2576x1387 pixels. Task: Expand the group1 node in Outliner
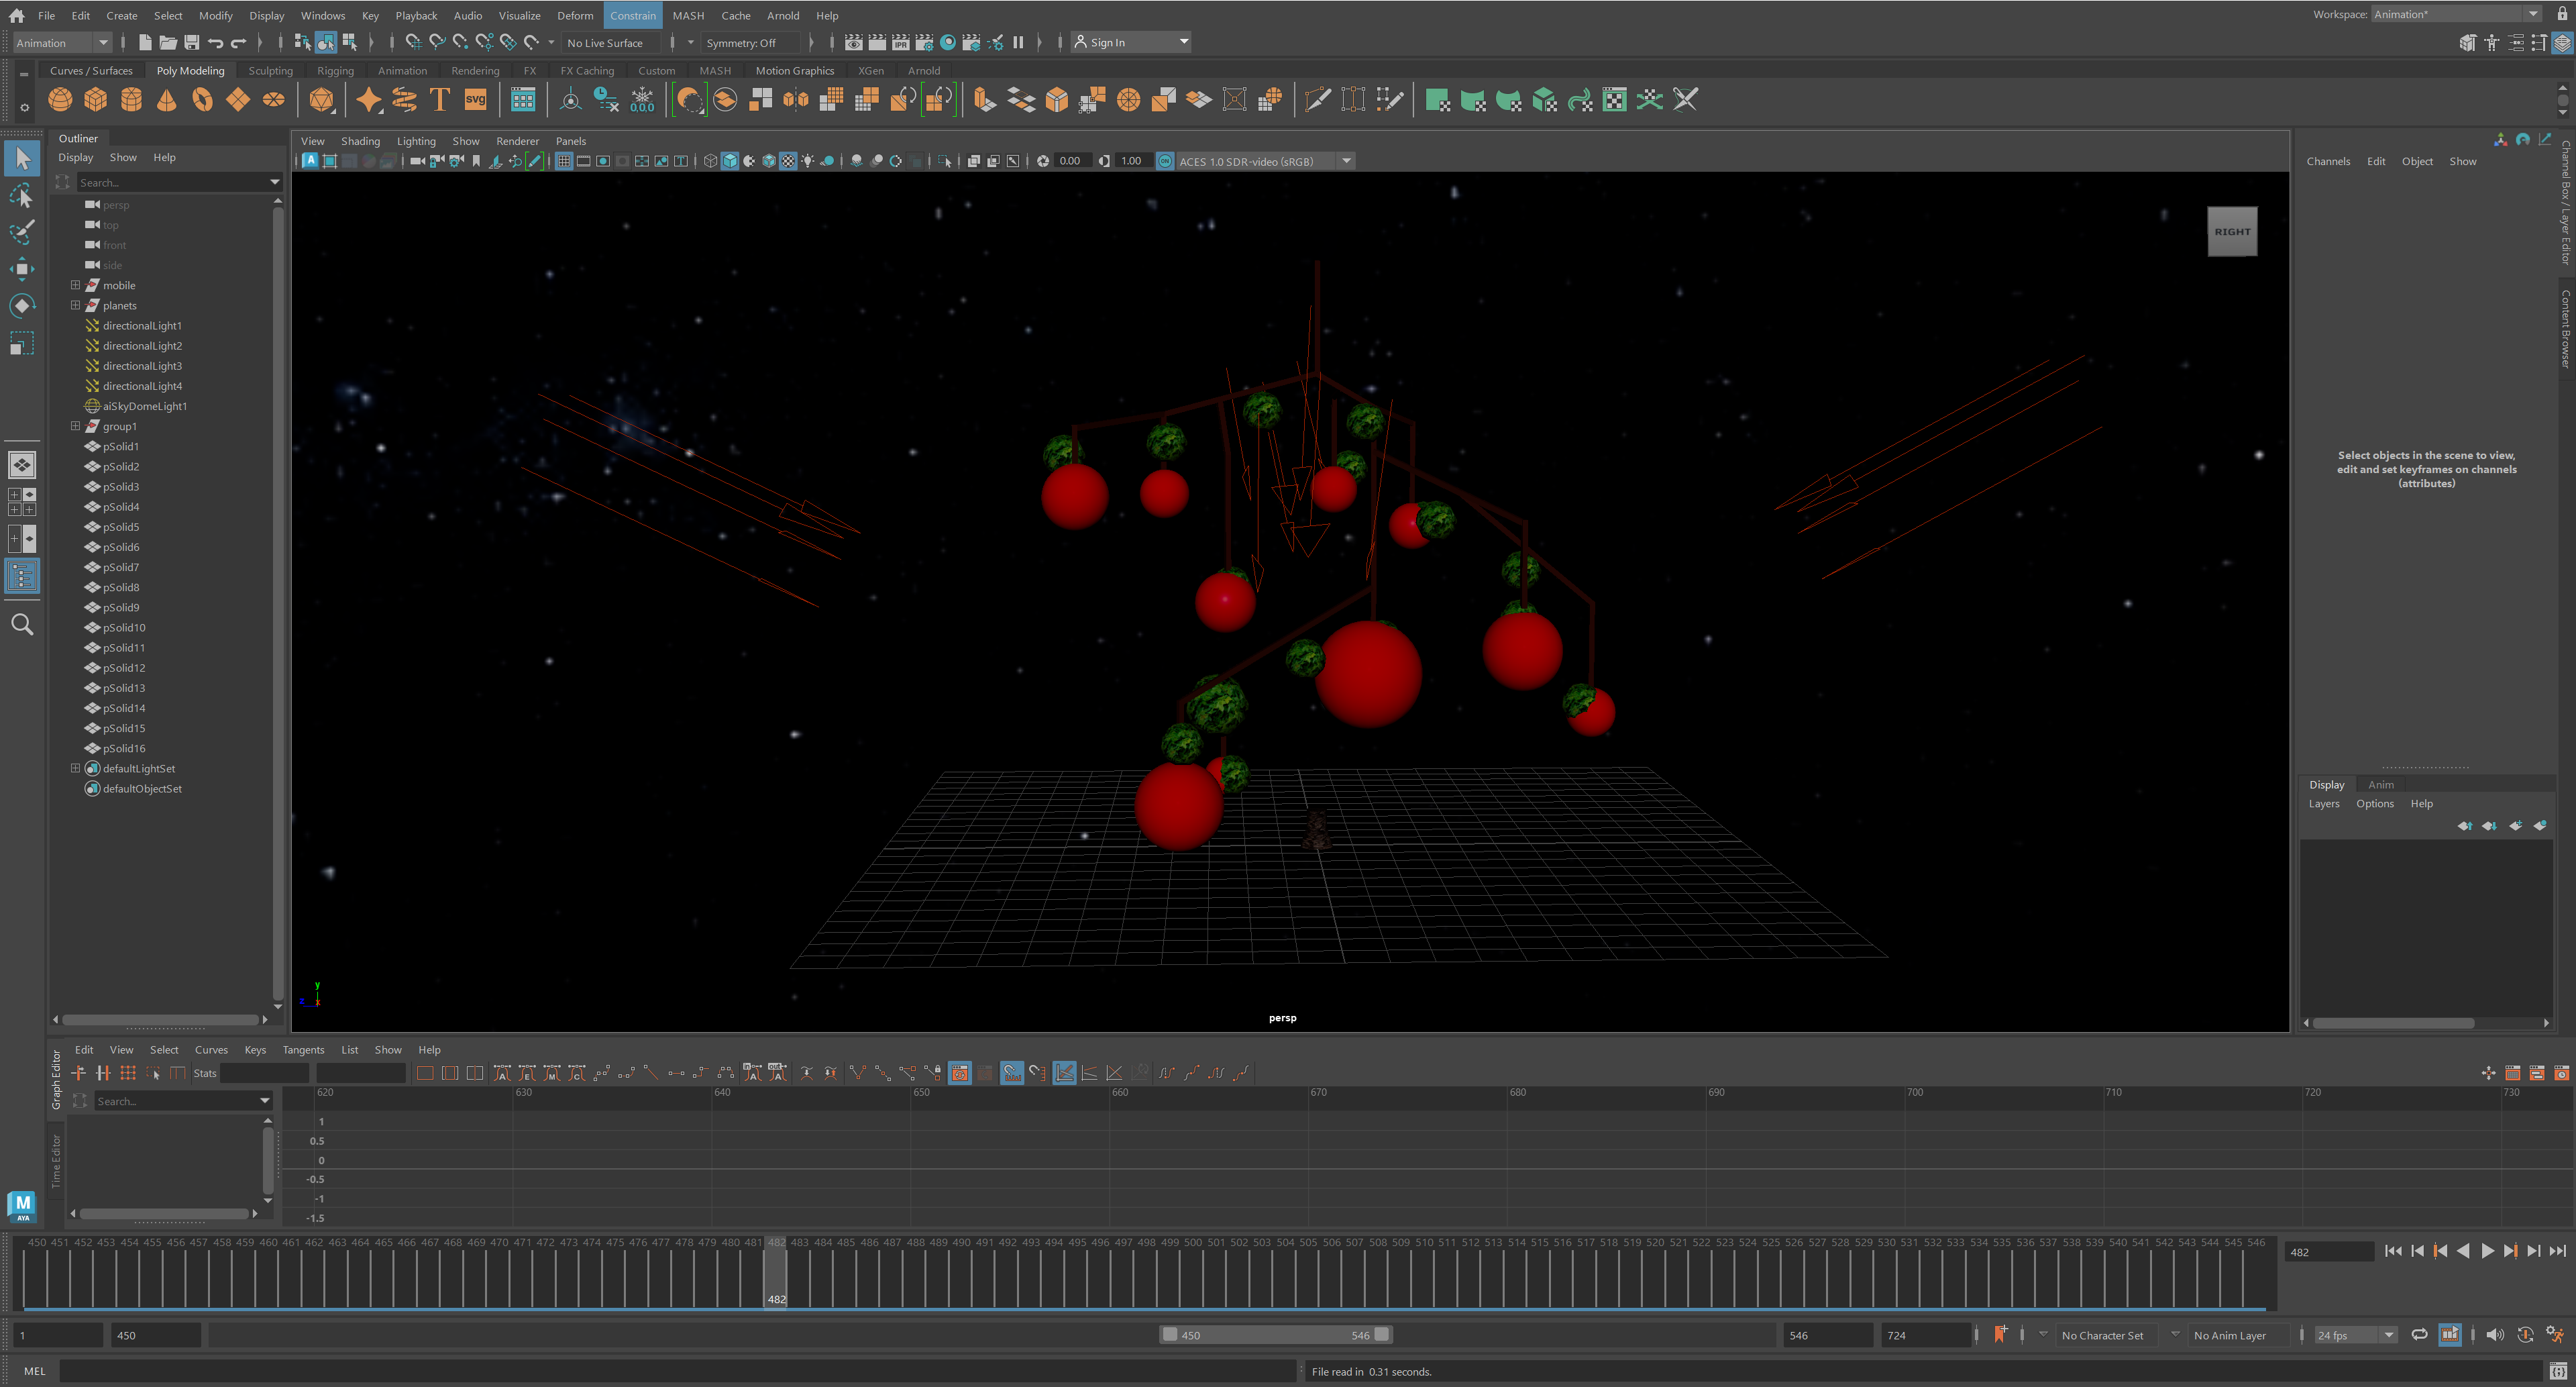(x=75, y=426)
